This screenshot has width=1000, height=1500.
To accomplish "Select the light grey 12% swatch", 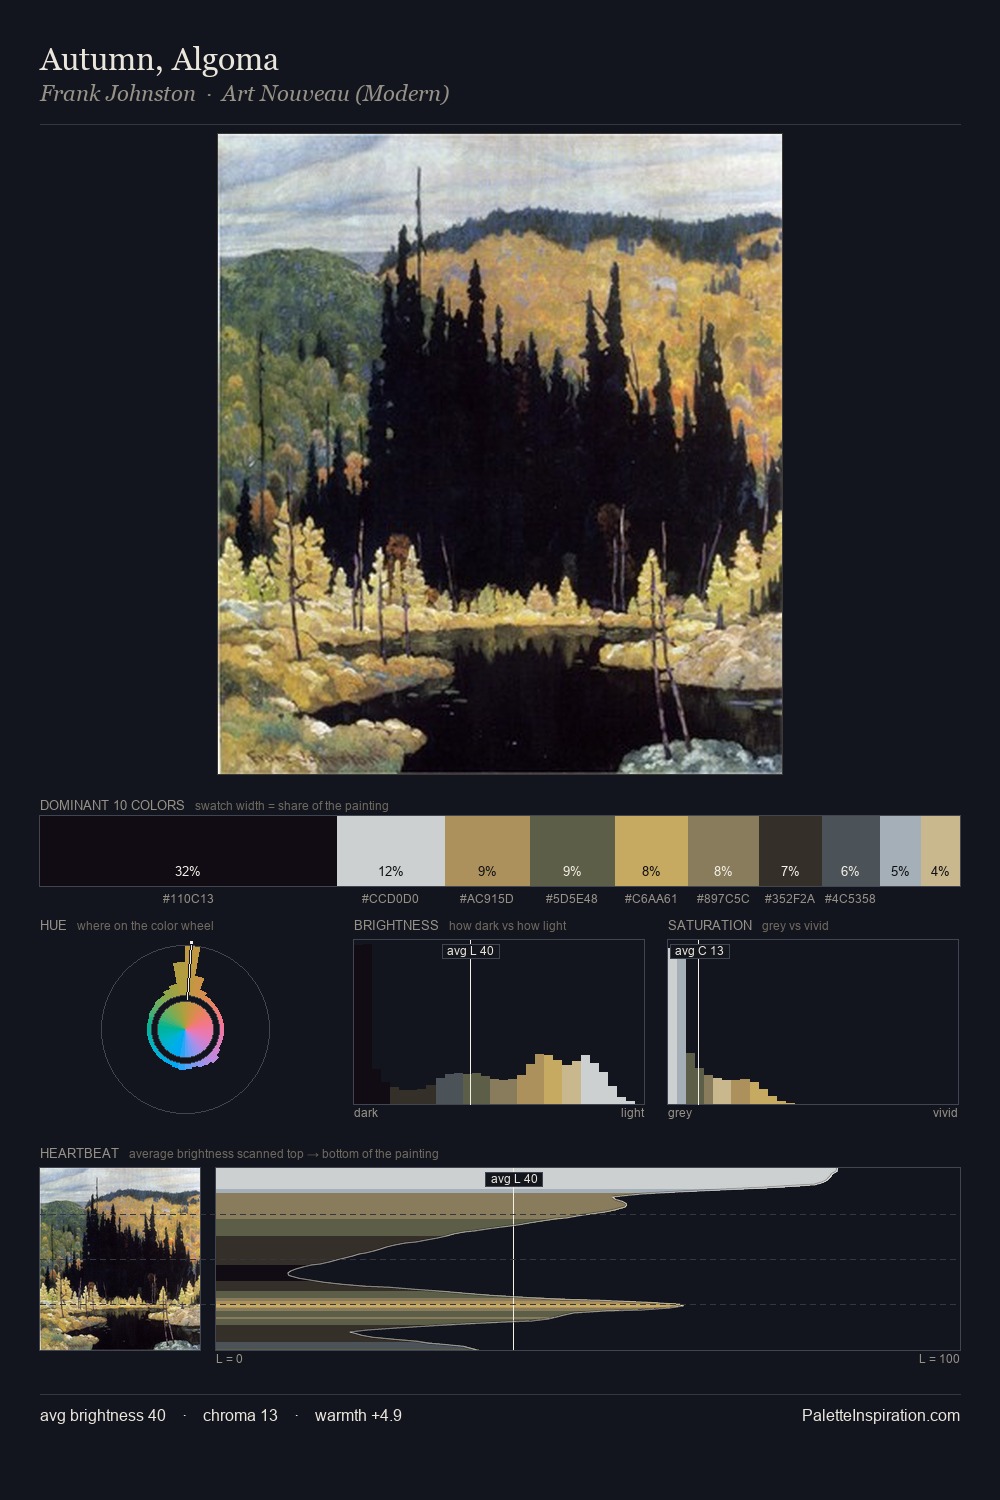I will [391, 851].
